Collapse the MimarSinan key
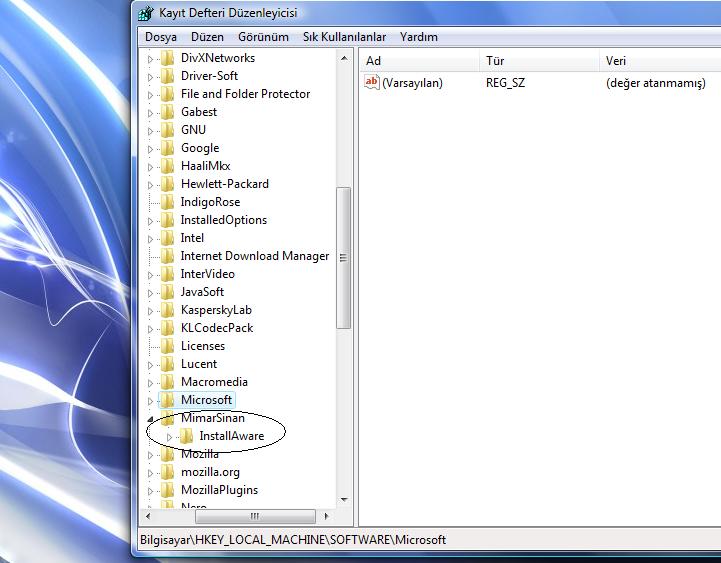721x563 pixels. [150, 419]
